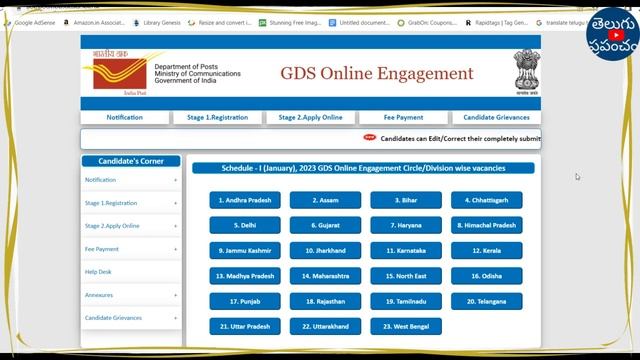Open the Fee Payment top tab
The width and height of the screenshot is (640, 360).
click(404, 118)
